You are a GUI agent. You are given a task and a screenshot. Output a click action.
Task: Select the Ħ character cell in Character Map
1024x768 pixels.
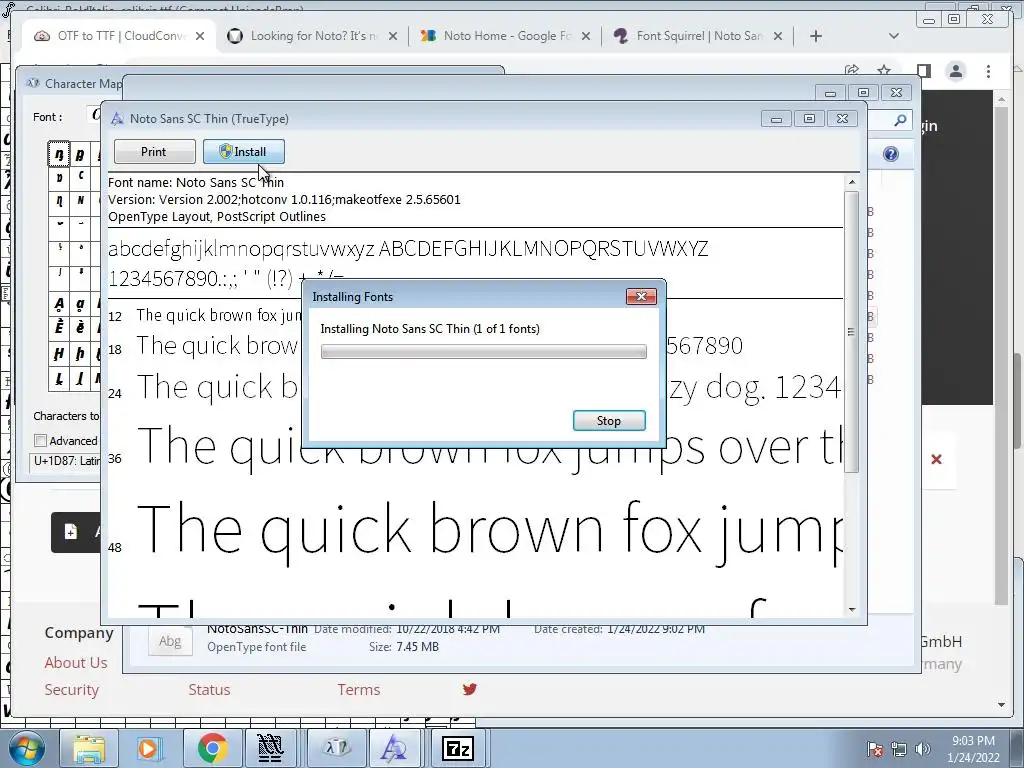pyautogui.click(x=59, y=353)
